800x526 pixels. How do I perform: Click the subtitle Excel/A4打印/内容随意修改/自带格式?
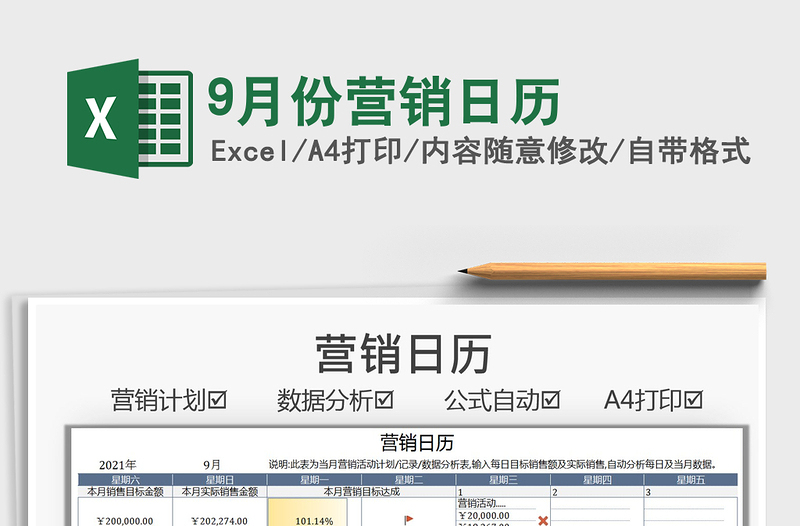click(480, 151)
